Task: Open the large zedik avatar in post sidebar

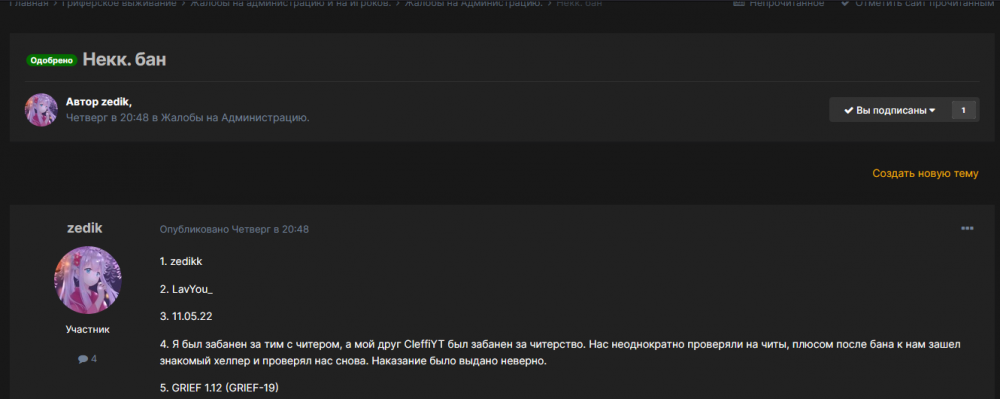Action: pos(88,280)
